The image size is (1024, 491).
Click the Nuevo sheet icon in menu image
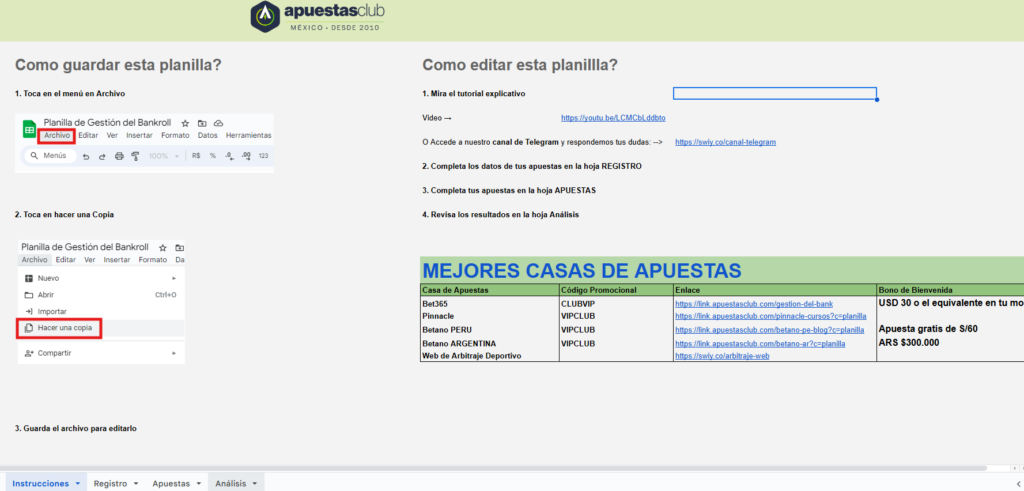(x=29, y=278)
